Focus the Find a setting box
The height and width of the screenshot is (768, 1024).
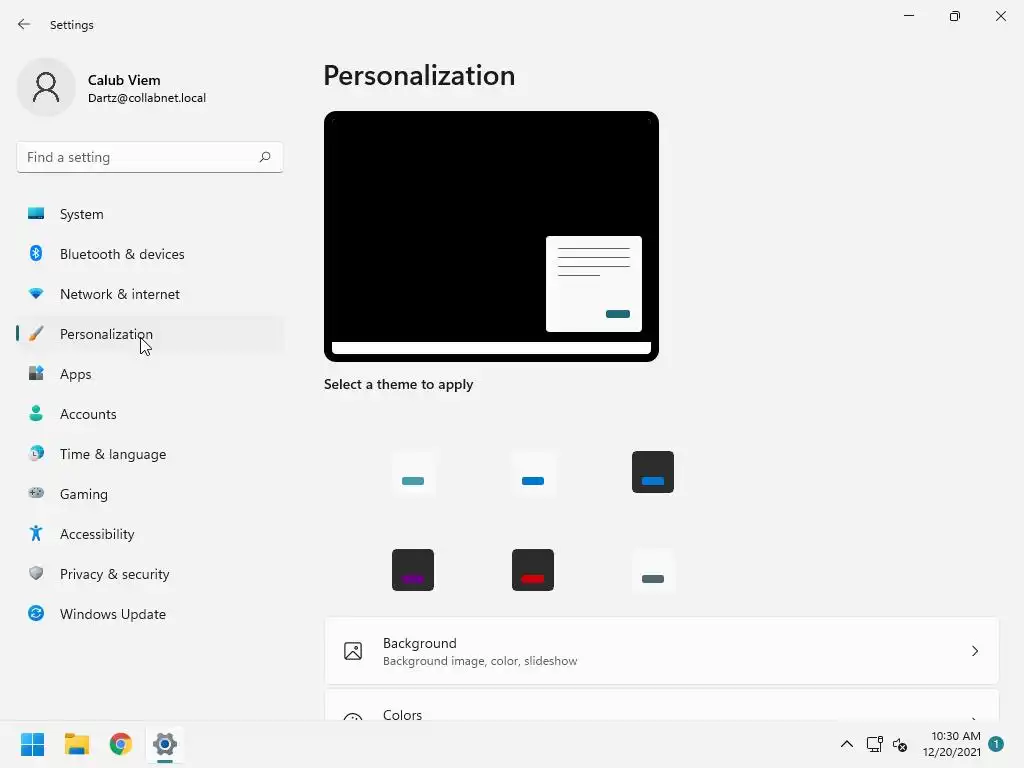click(150, 157)
